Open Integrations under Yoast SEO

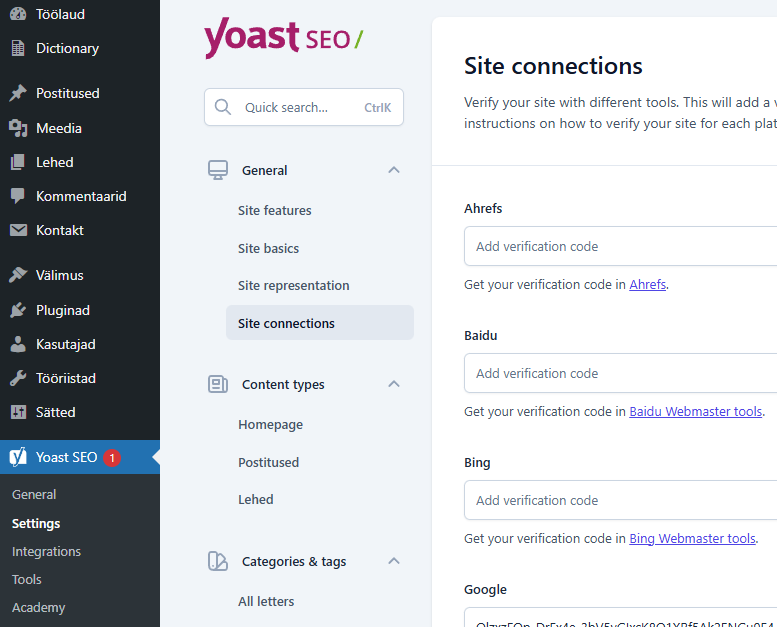(x=46, y=551)
